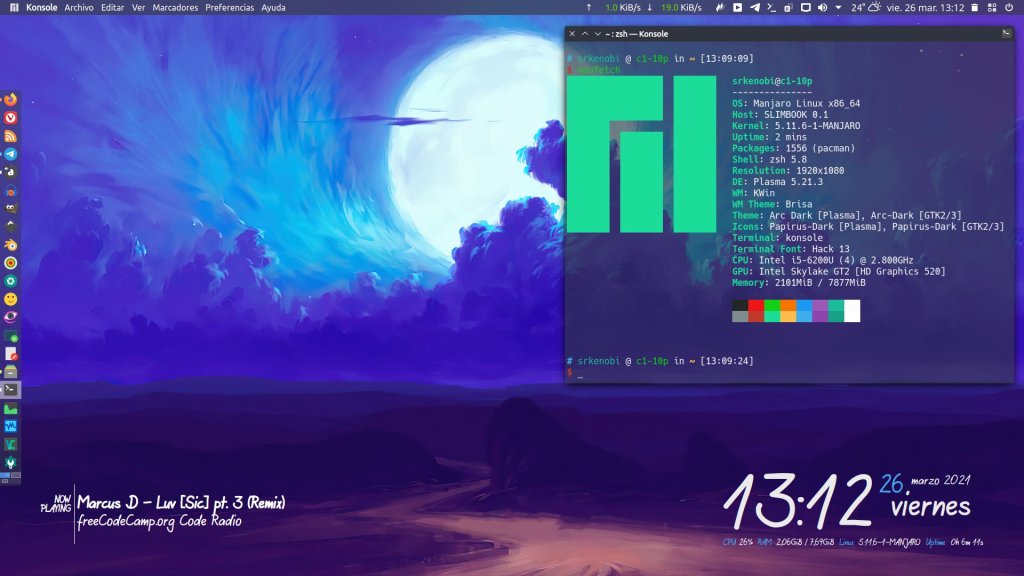1024x576 pixels.
Task: Click the volume speaker icon in tray
Action: click(822, 7)
